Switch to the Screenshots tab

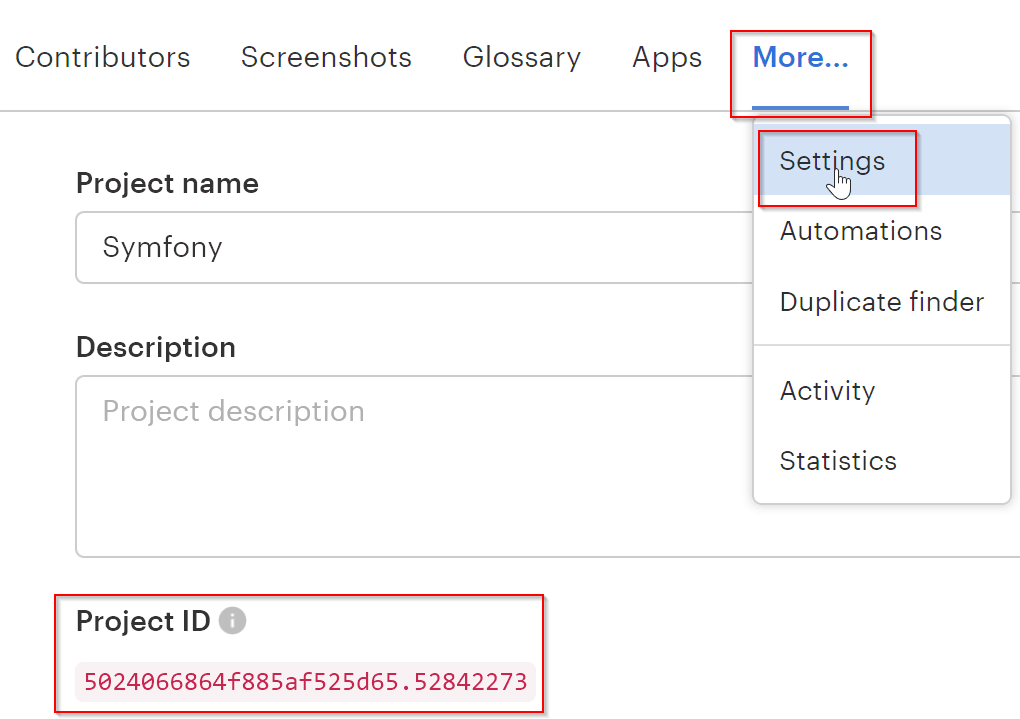click(x=326, y=58)
